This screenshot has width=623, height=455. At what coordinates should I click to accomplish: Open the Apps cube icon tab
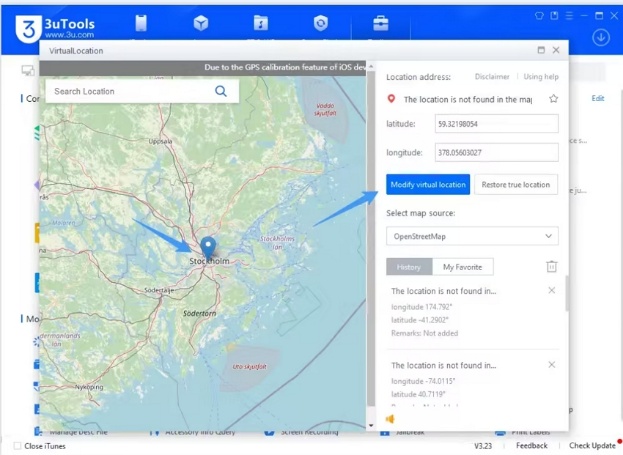201,23
